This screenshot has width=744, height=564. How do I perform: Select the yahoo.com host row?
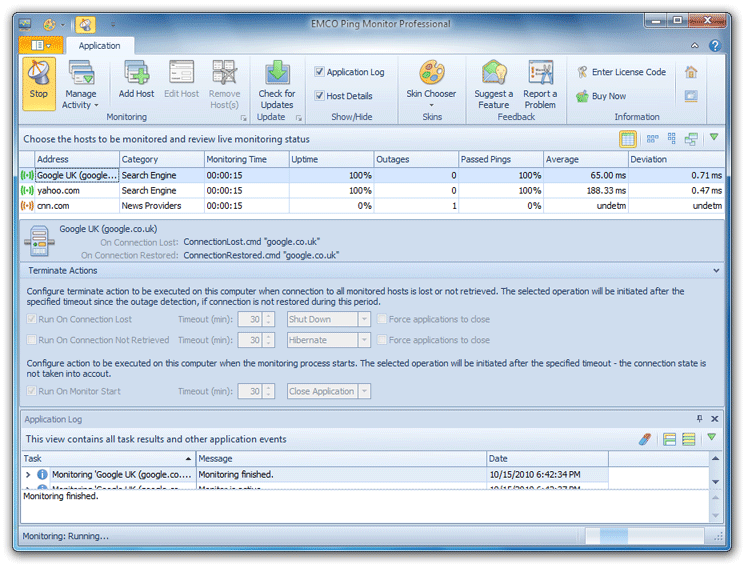pos(372,191)
